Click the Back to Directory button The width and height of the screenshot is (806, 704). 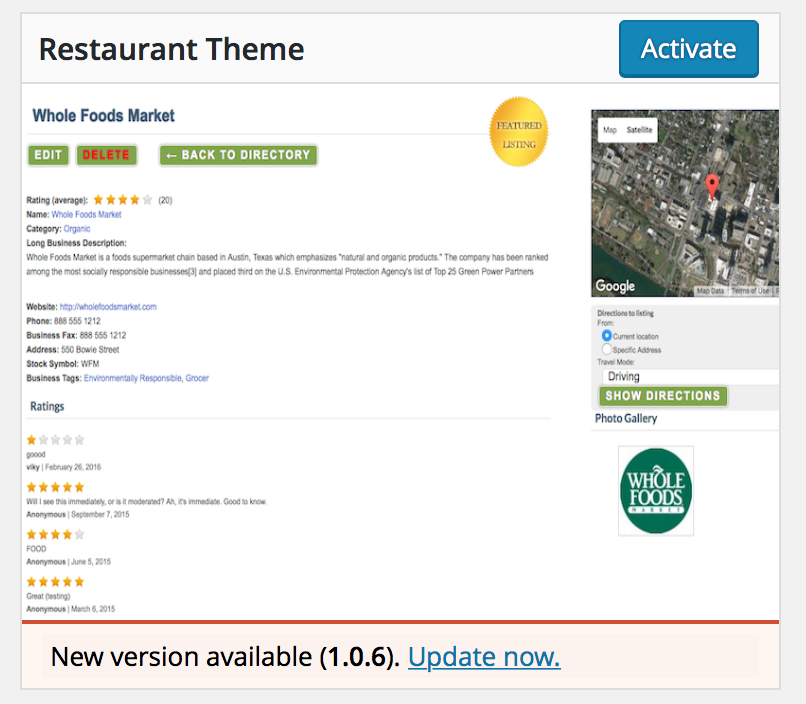point(239,155)
